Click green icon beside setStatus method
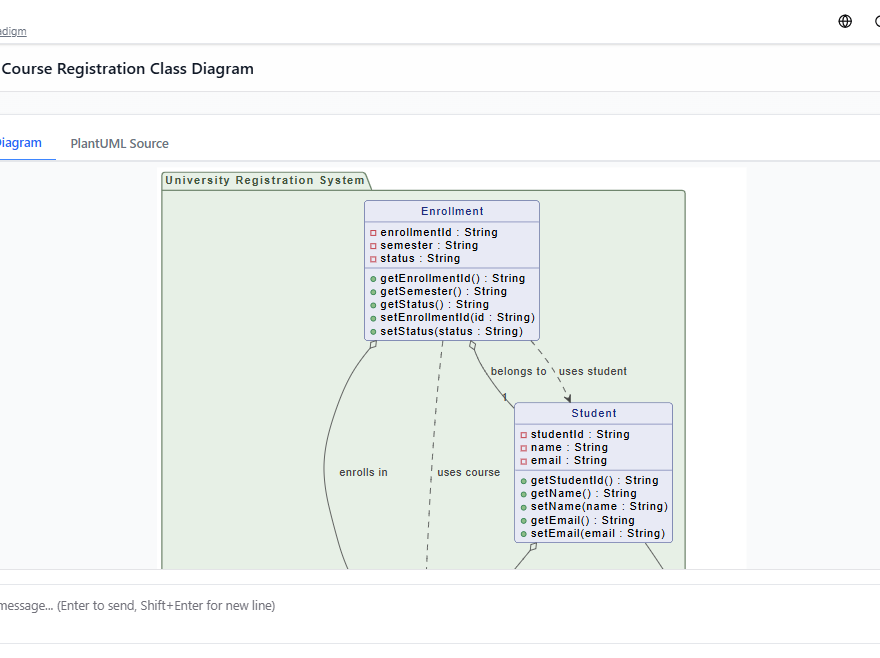880x658 pixels. pos(374,331)
